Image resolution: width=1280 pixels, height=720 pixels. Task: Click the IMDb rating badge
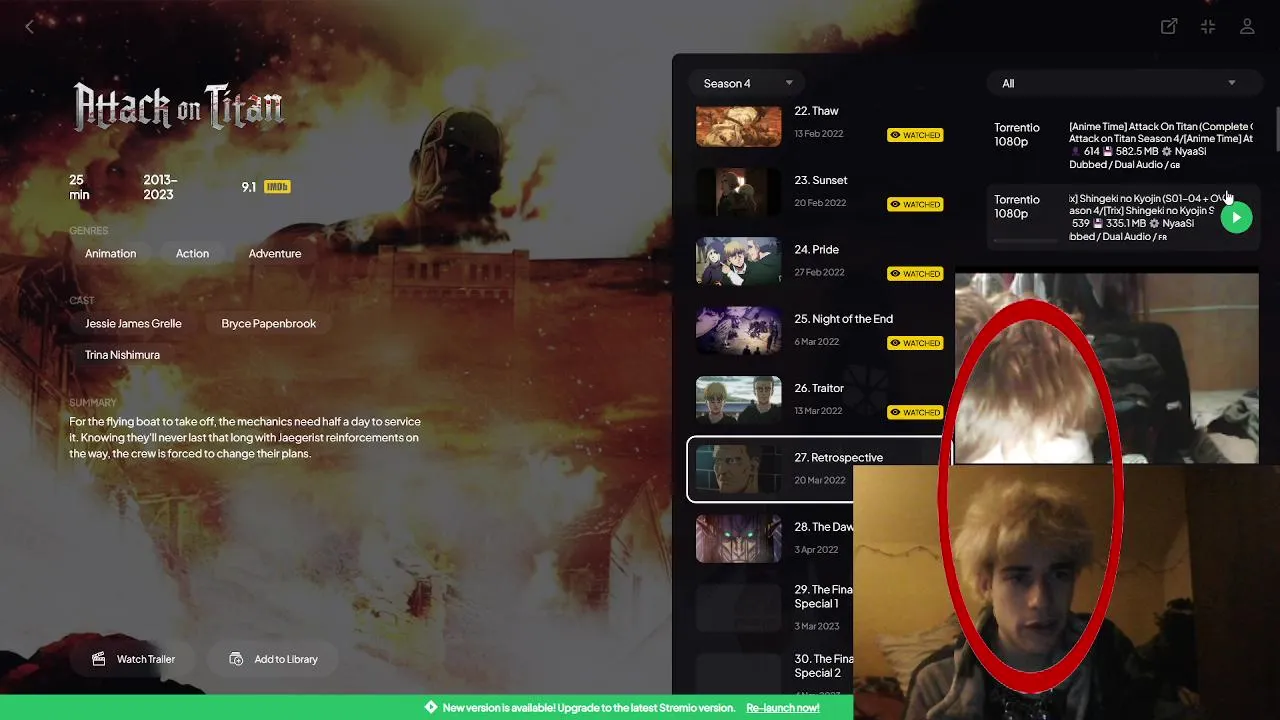(x=277, y=187)
